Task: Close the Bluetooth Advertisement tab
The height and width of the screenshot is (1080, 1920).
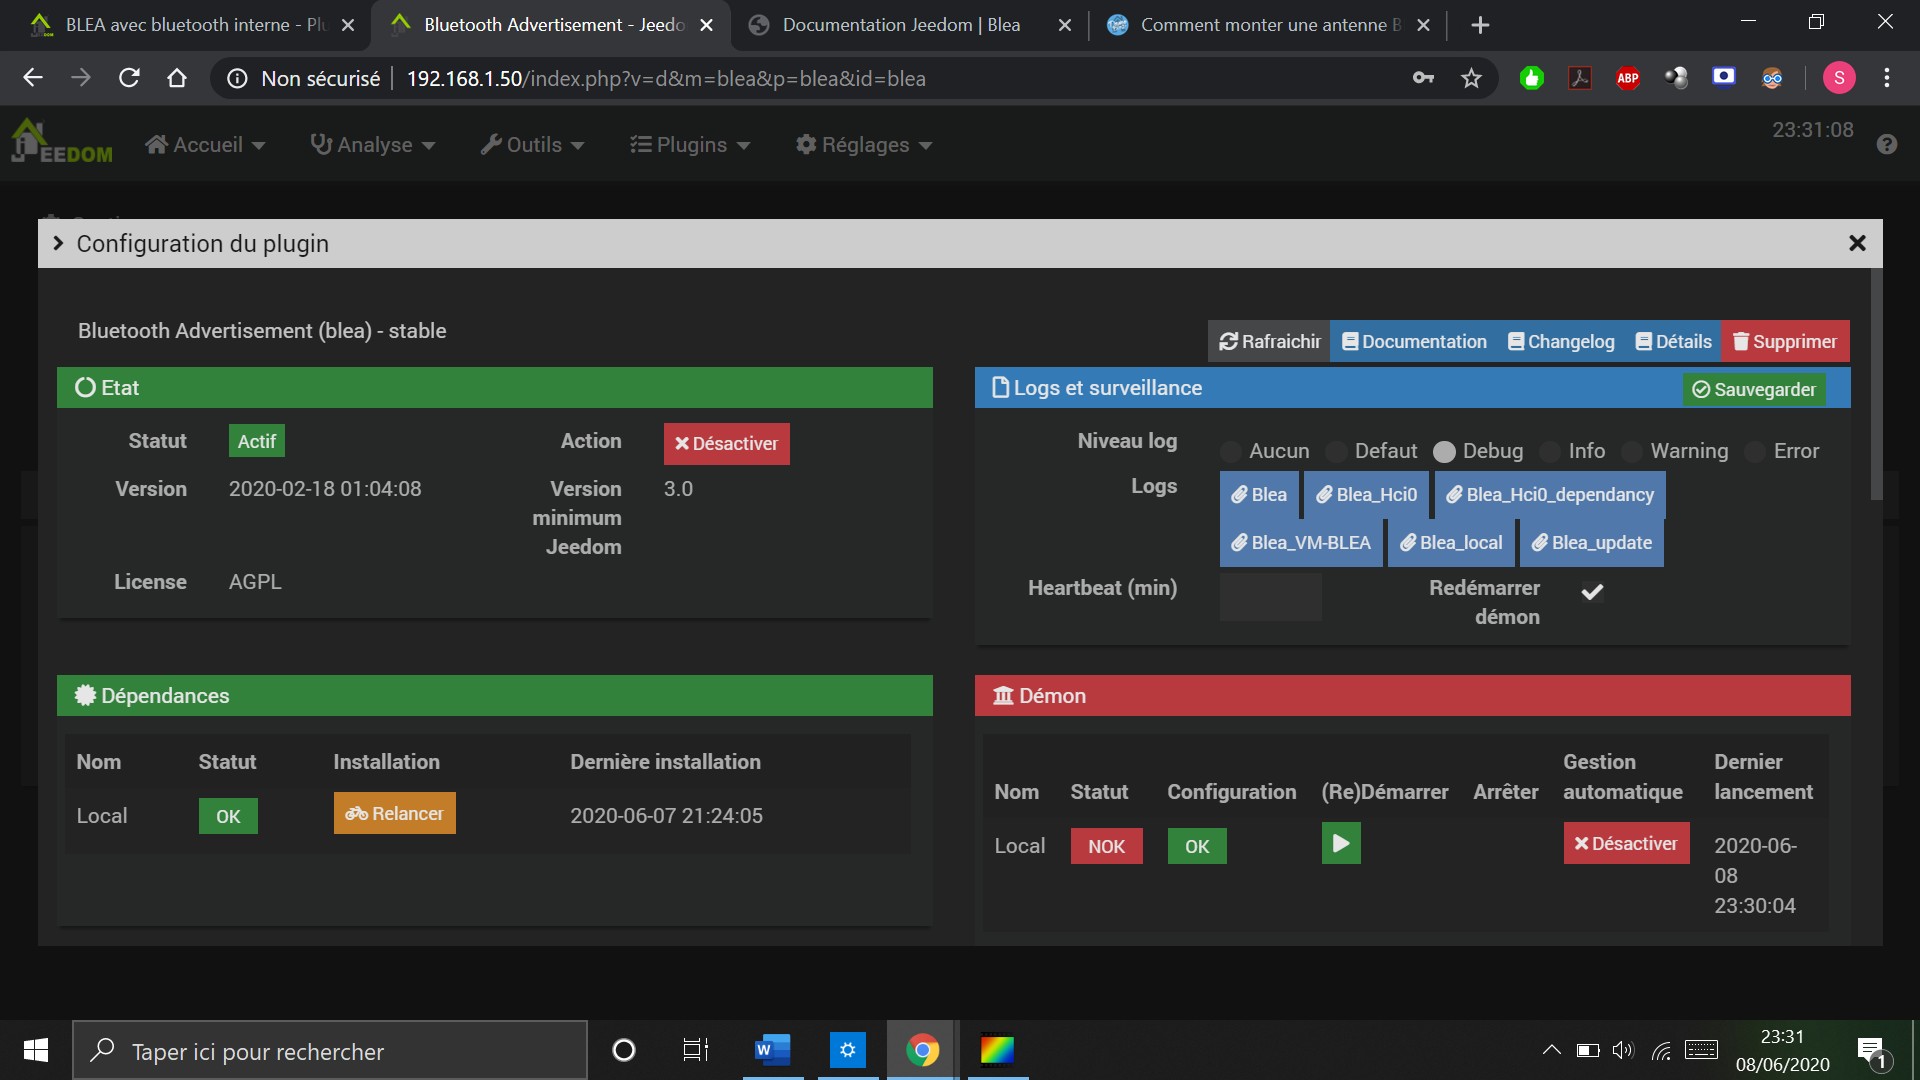Action: (706, 25)
